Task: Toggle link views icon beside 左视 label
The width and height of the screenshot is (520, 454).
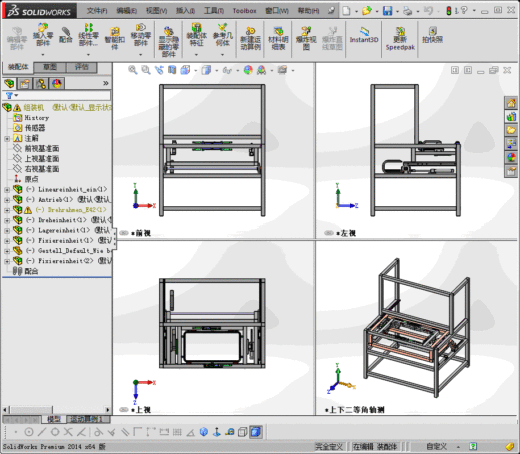Action: [329, 233]
